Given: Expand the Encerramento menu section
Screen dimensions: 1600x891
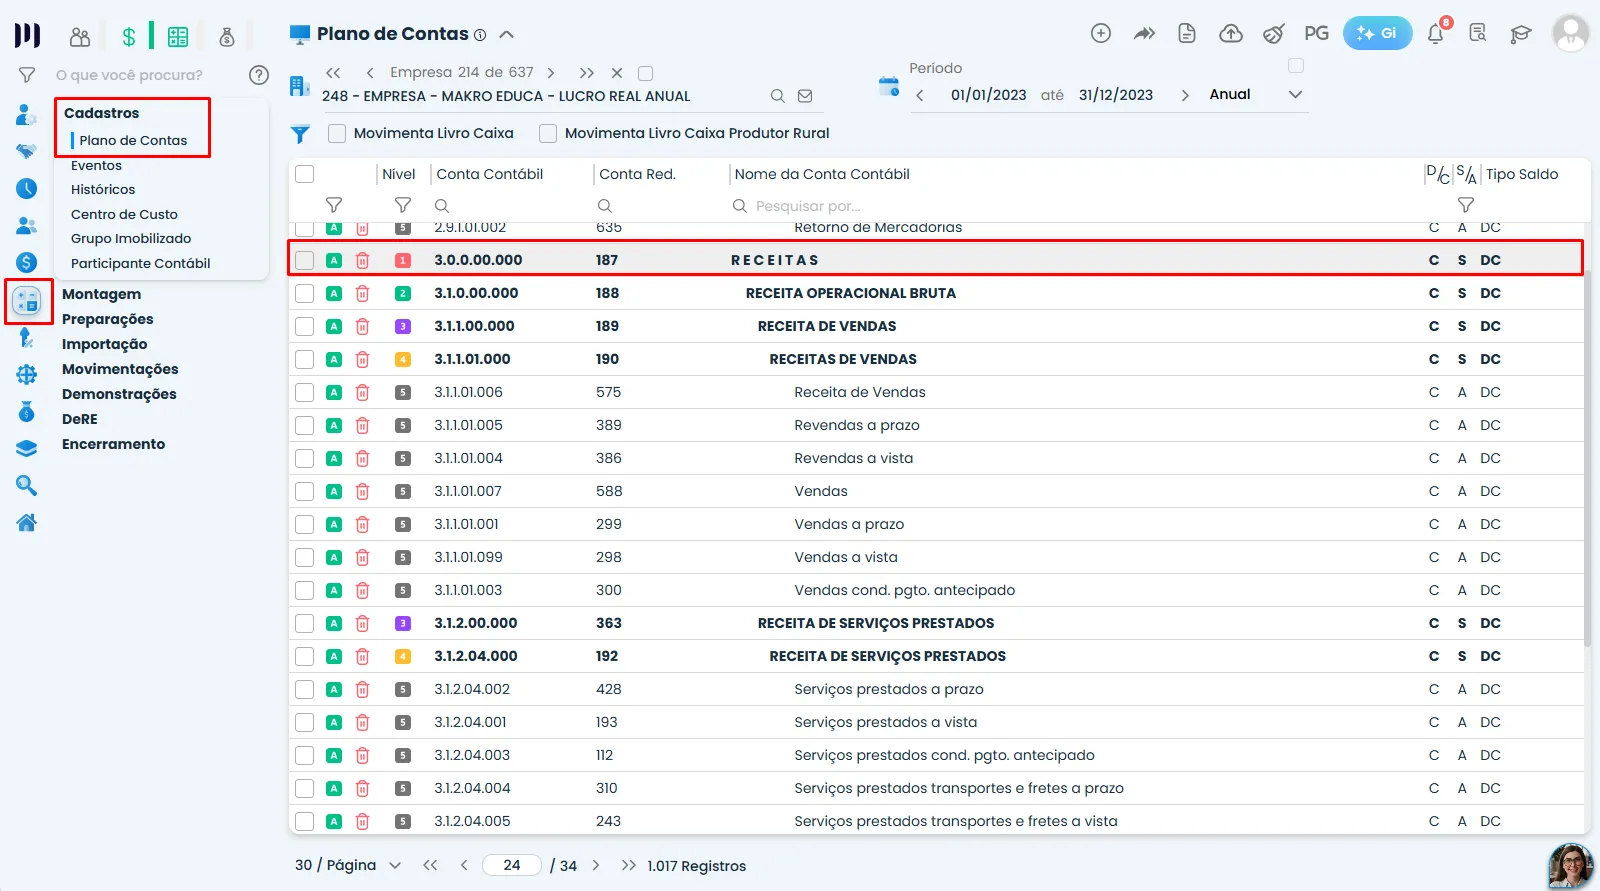Looking at the screenshot, I should (x=113, y=444).
